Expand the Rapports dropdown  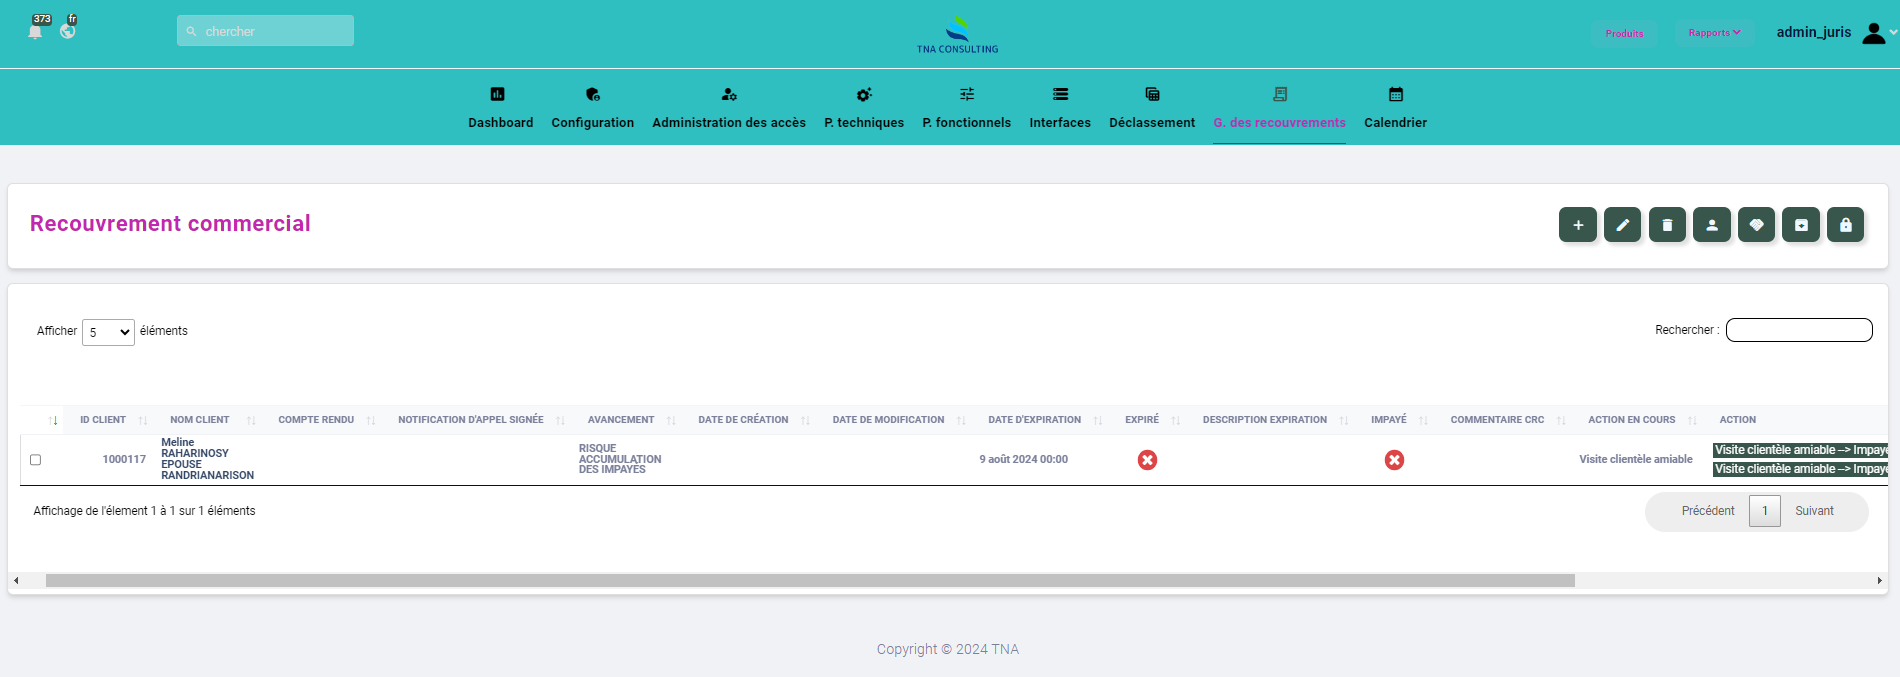pyautogui.click(x=1714, y=33)
